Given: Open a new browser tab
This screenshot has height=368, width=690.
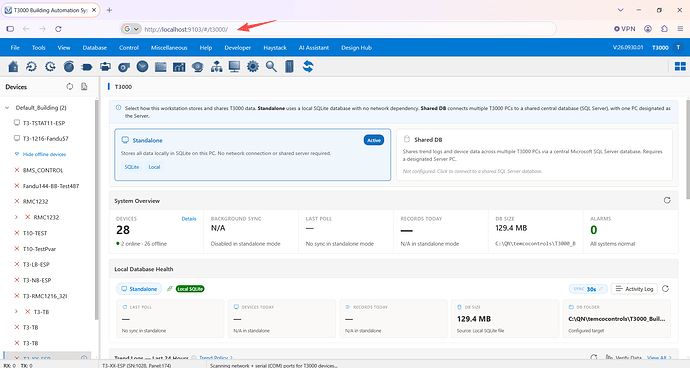Looking at the screenshot, I should (109, 10).
